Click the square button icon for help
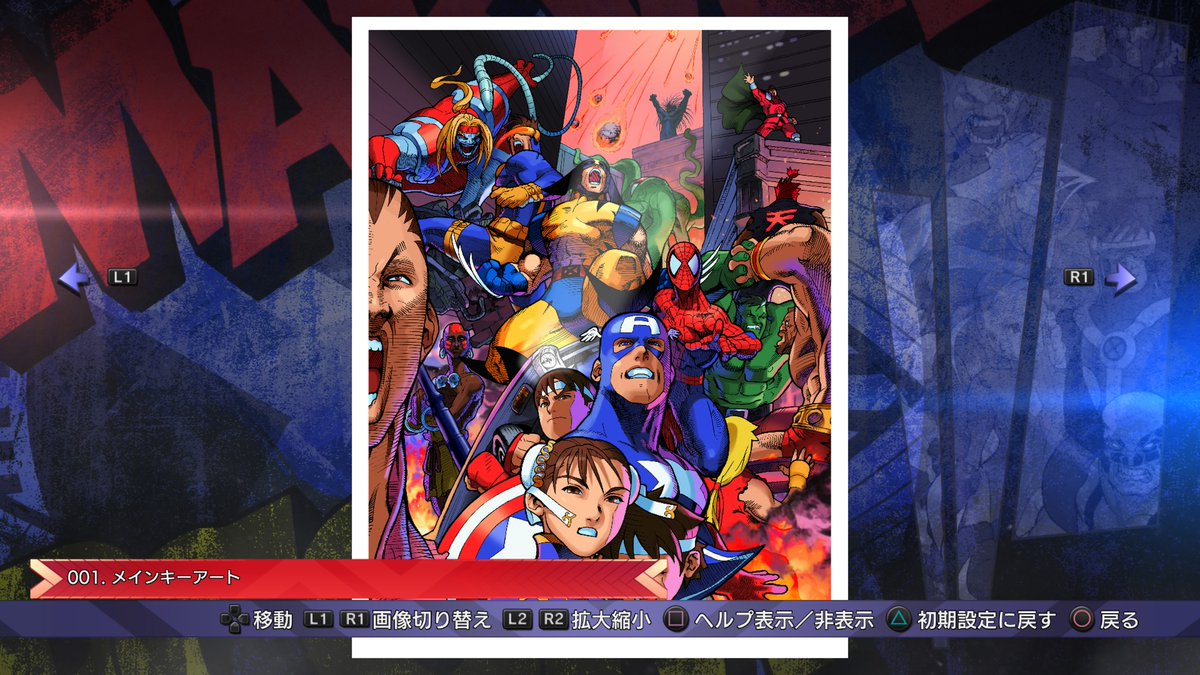The width and height of the screenshot is (1200, 675). 677,620
